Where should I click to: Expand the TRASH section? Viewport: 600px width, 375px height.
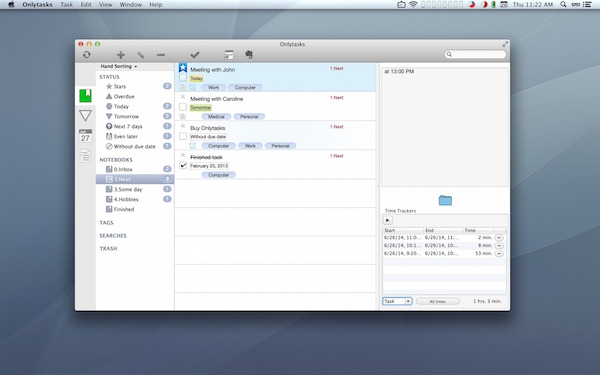(x=108, y=249)
